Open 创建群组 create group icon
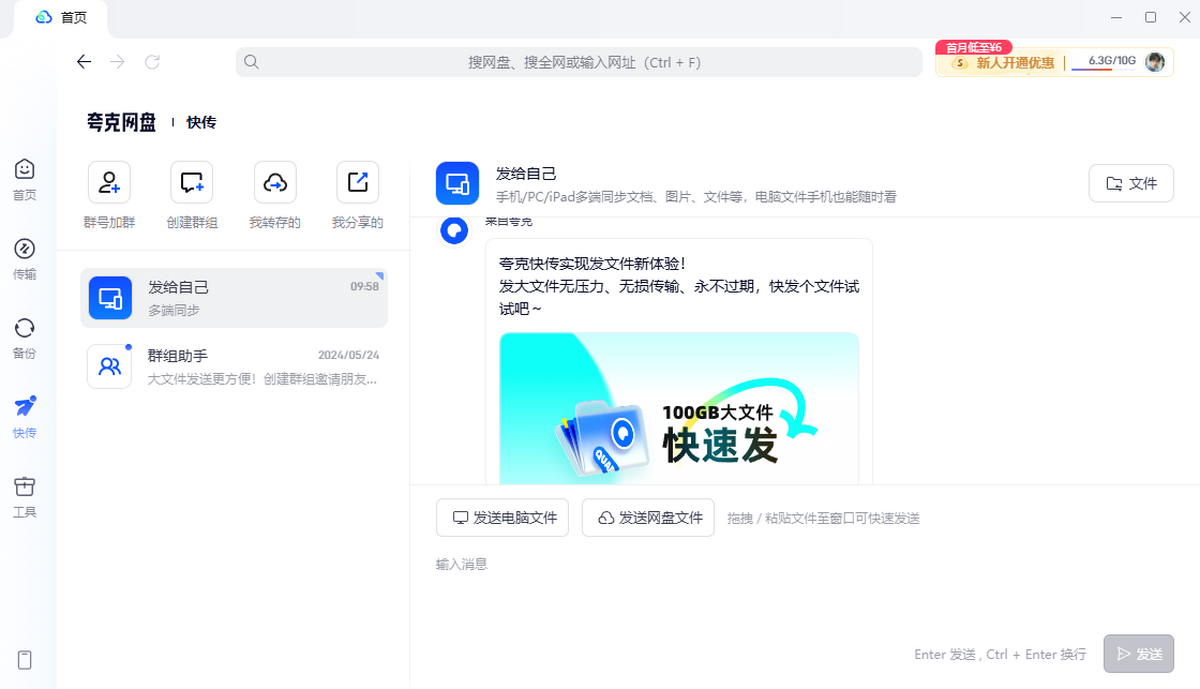 [192, 182]
